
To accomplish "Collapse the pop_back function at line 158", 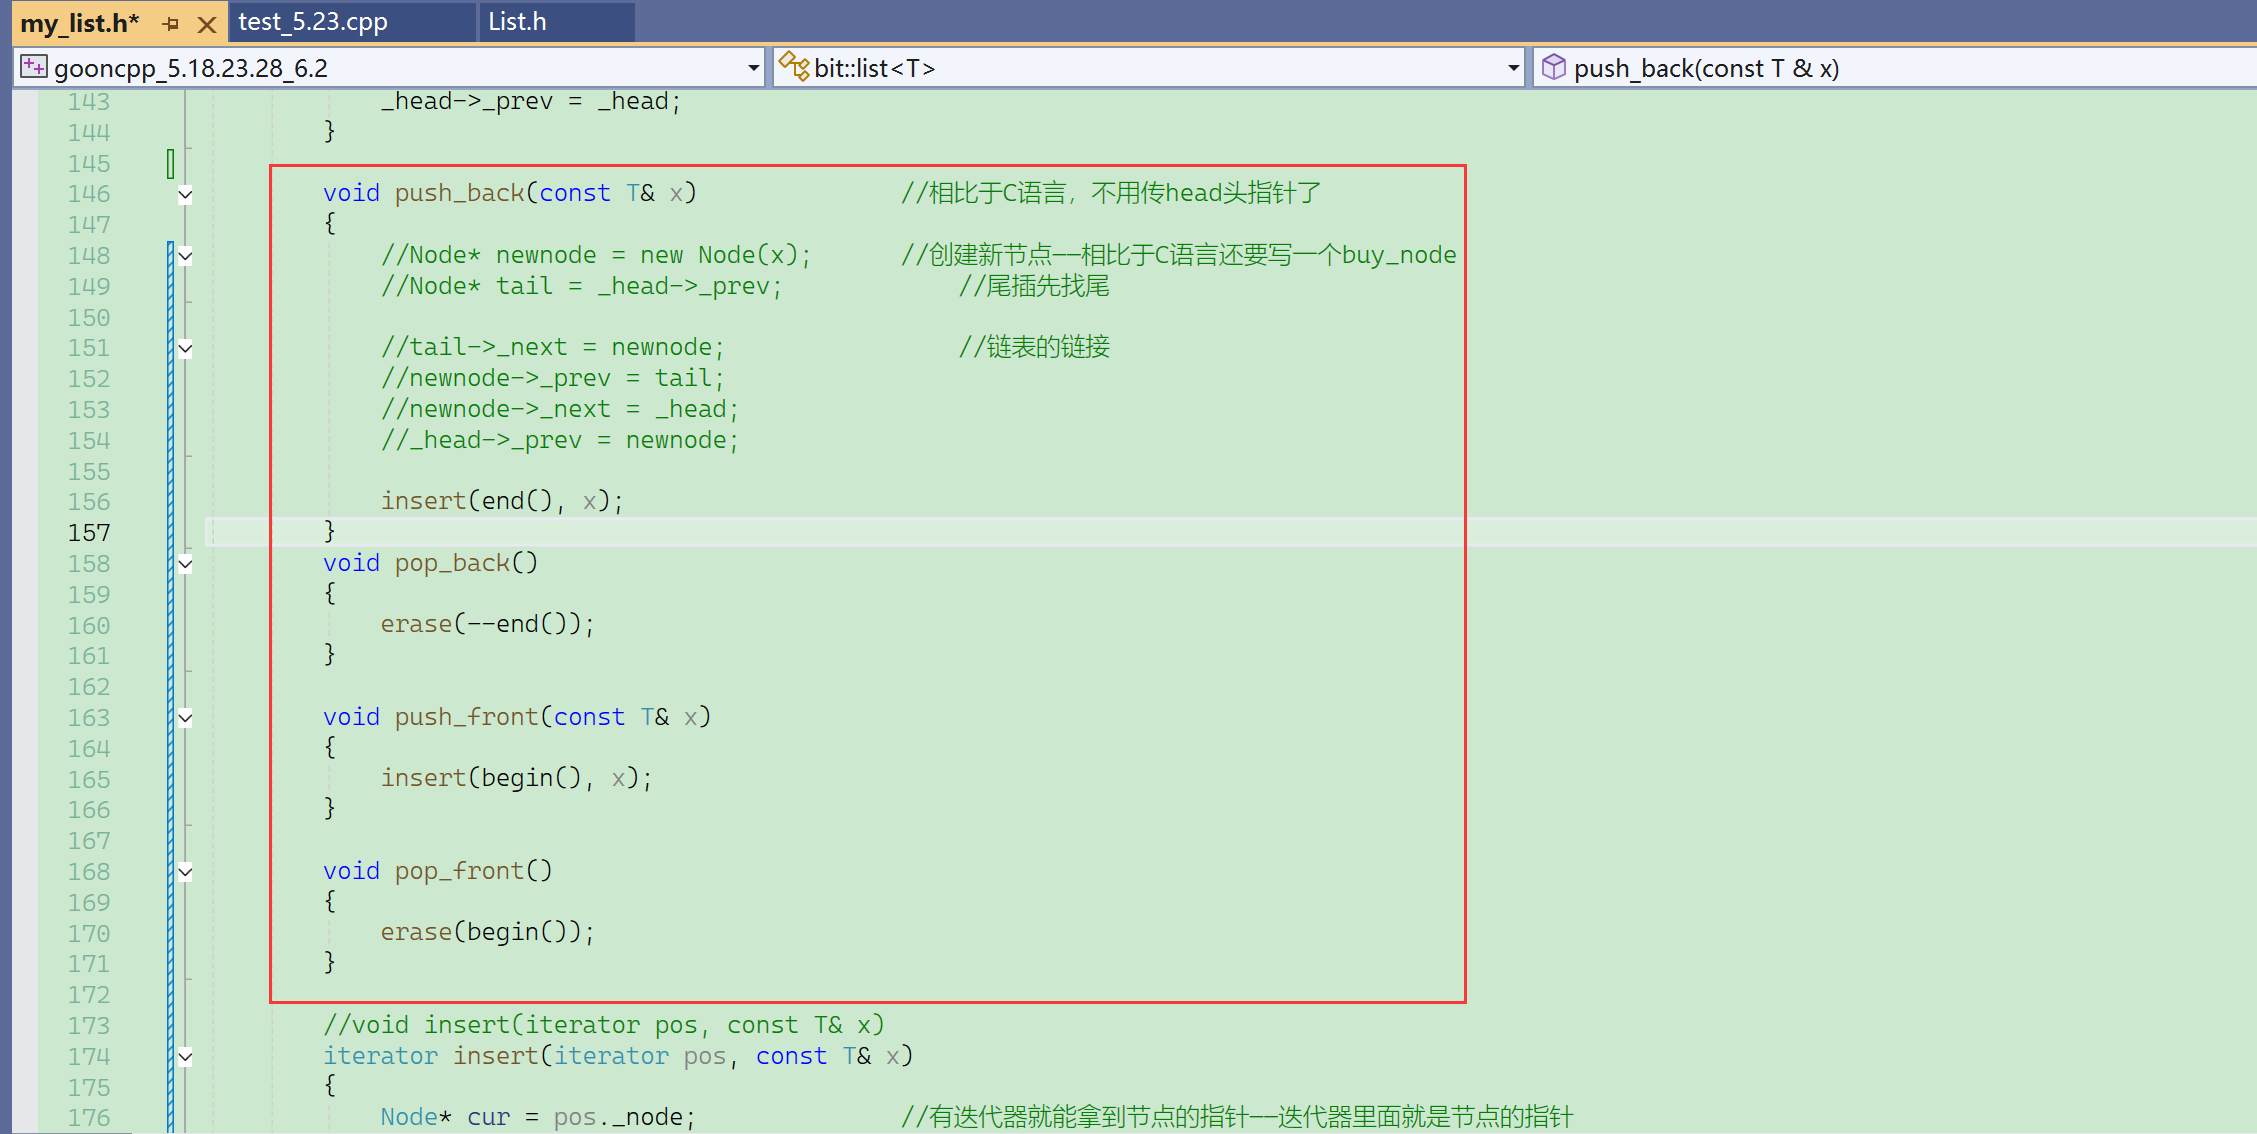I will (x=185, y=564).
